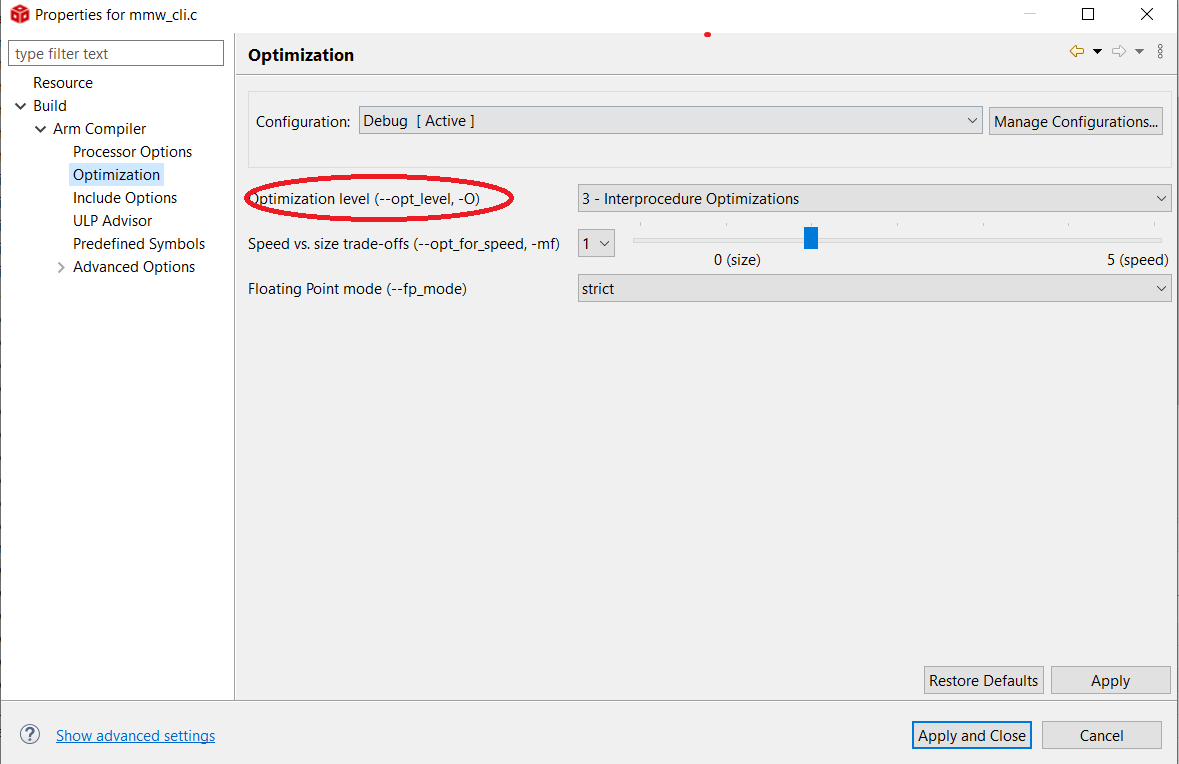This screenshot has height=764, width=1179.
Task: Click the help question mark icon
Action: coord(30,735)
